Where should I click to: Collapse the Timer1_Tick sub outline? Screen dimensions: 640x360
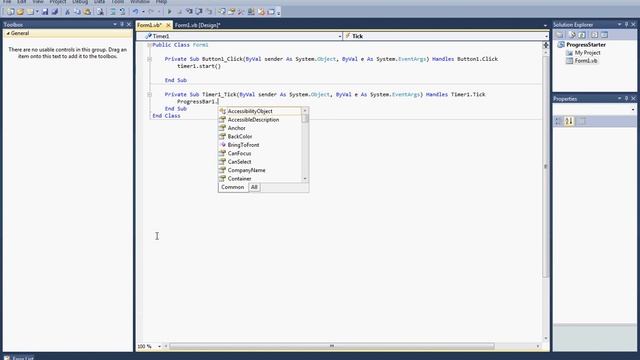pos(149,95)
